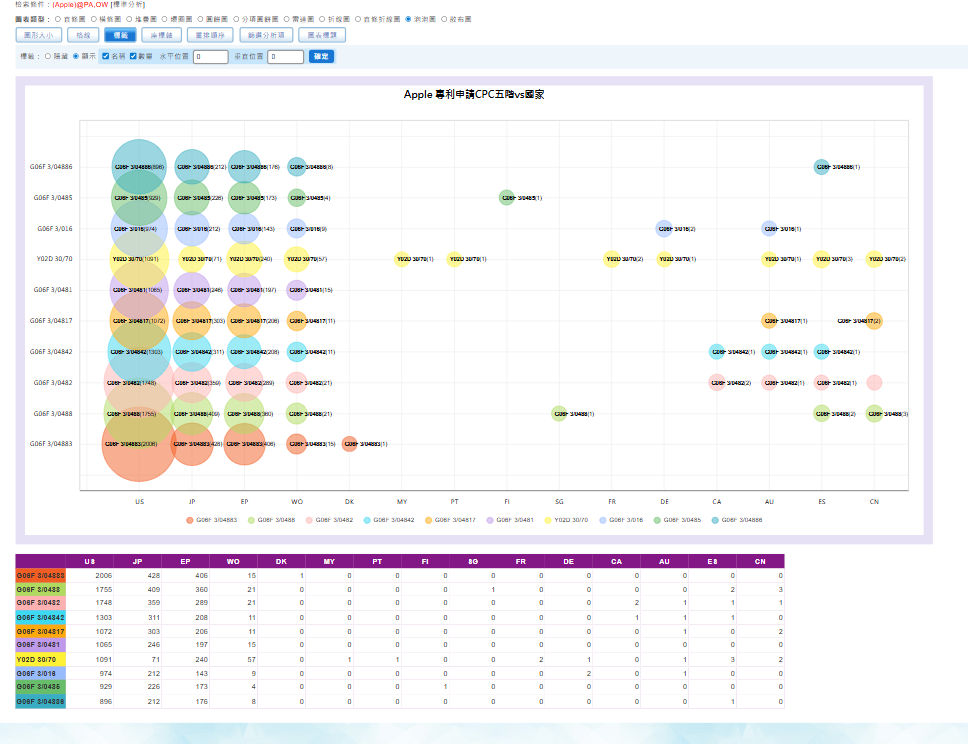This screenshot has height=744, width=968.
Task: Click the 水平位置 input field
Action: coord(211,57)
